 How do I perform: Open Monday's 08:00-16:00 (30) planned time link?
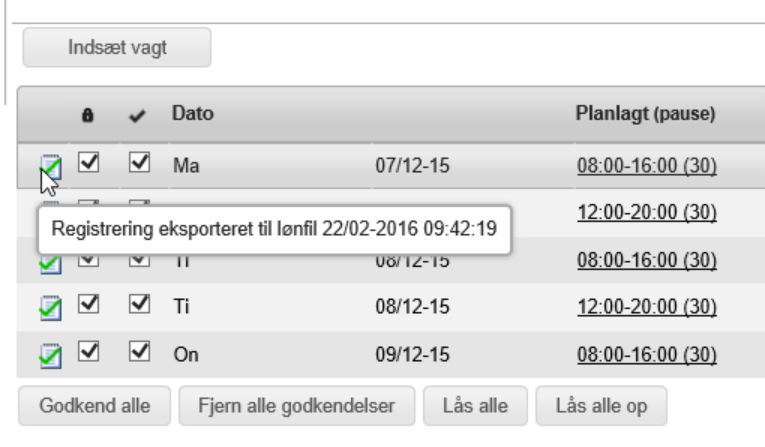(648, 164)
